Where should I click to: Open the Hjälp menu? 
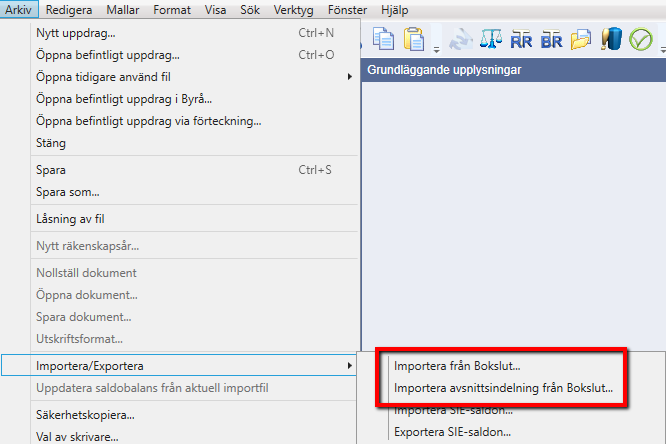(395, 9)
